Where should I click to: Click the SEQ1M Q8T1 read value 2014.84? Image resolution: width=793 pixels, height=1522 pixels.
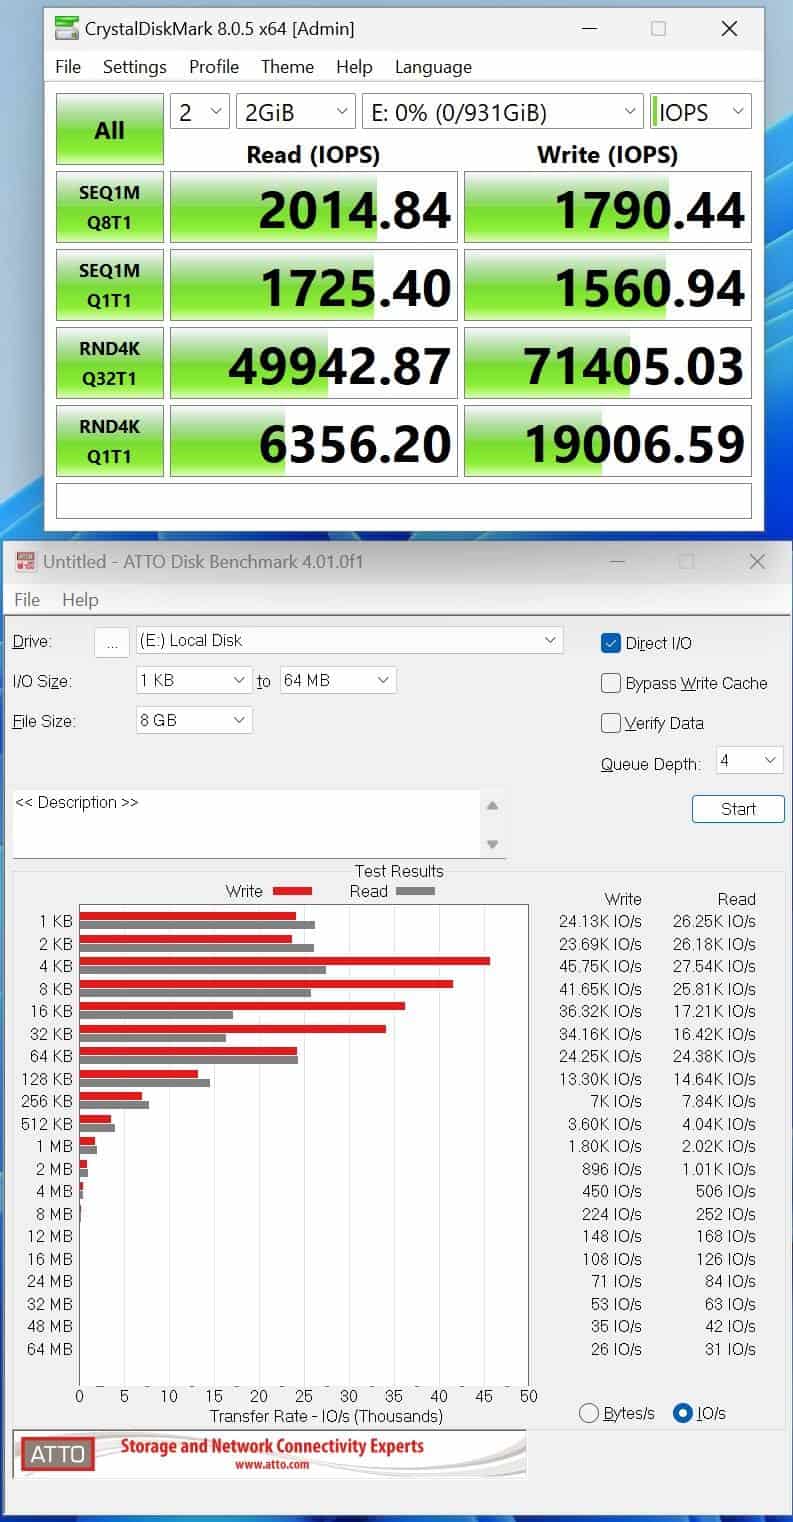[x=314, y=207]
